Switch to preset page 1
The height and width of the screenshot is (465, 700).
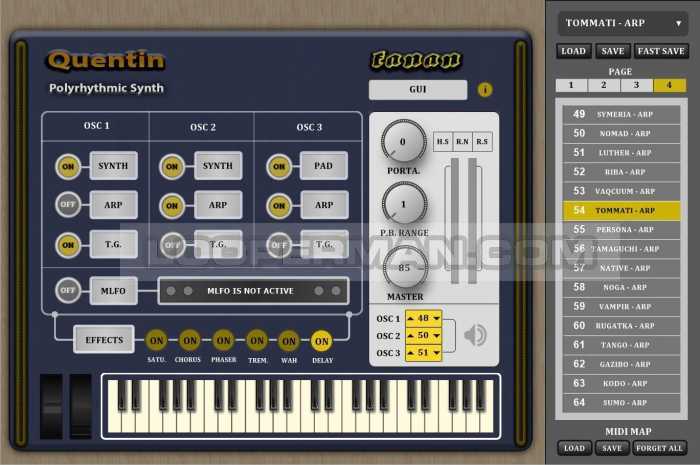[571, 85]
